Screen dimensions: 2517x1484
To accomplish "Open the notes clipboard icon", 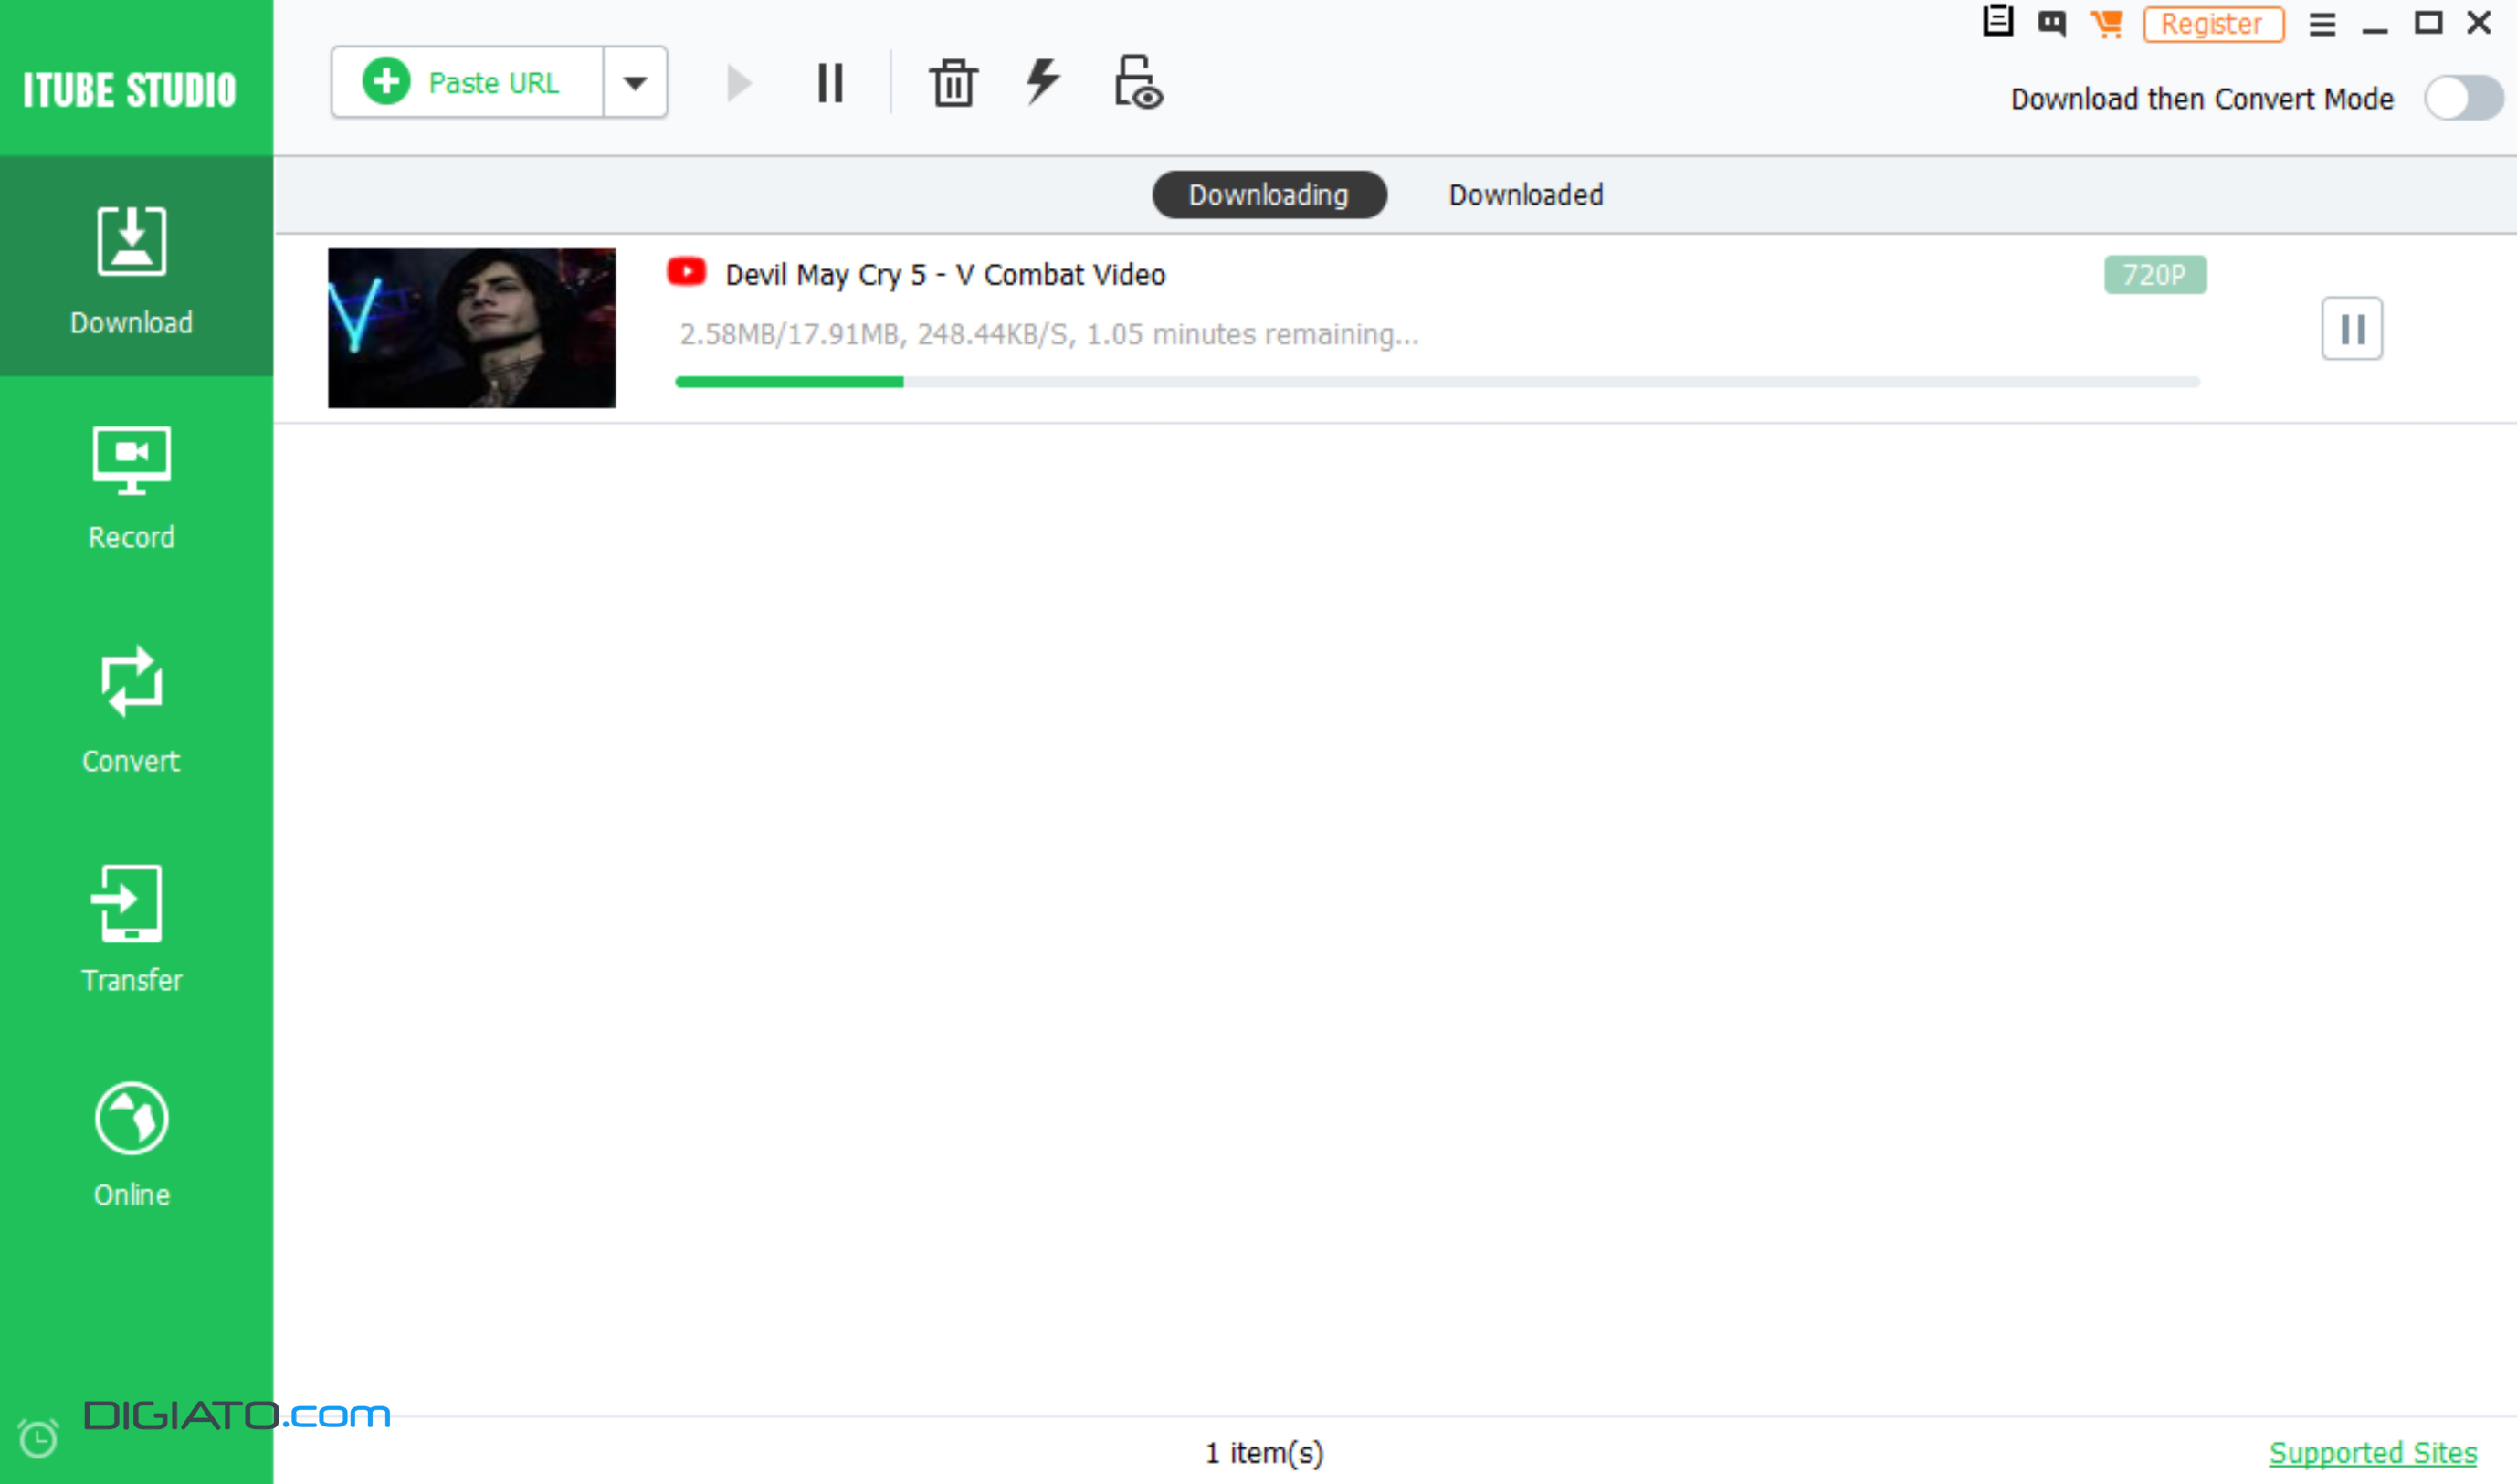I will (1997, 21).
